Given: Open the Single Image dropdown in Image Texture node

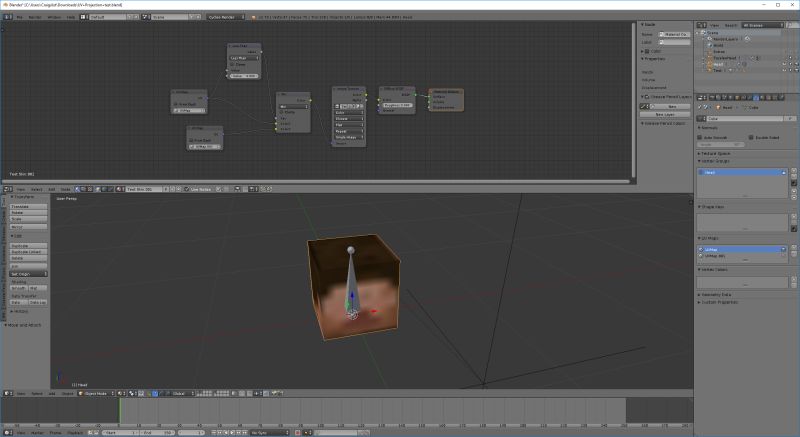Looking at the screenshot, I should tap(349, 137).
